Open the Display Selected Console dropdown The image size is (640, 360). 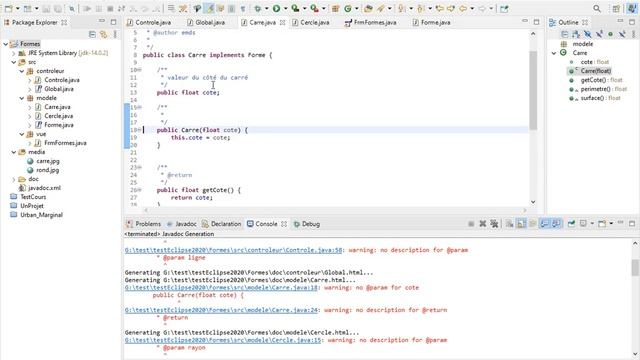click(592, 224)
